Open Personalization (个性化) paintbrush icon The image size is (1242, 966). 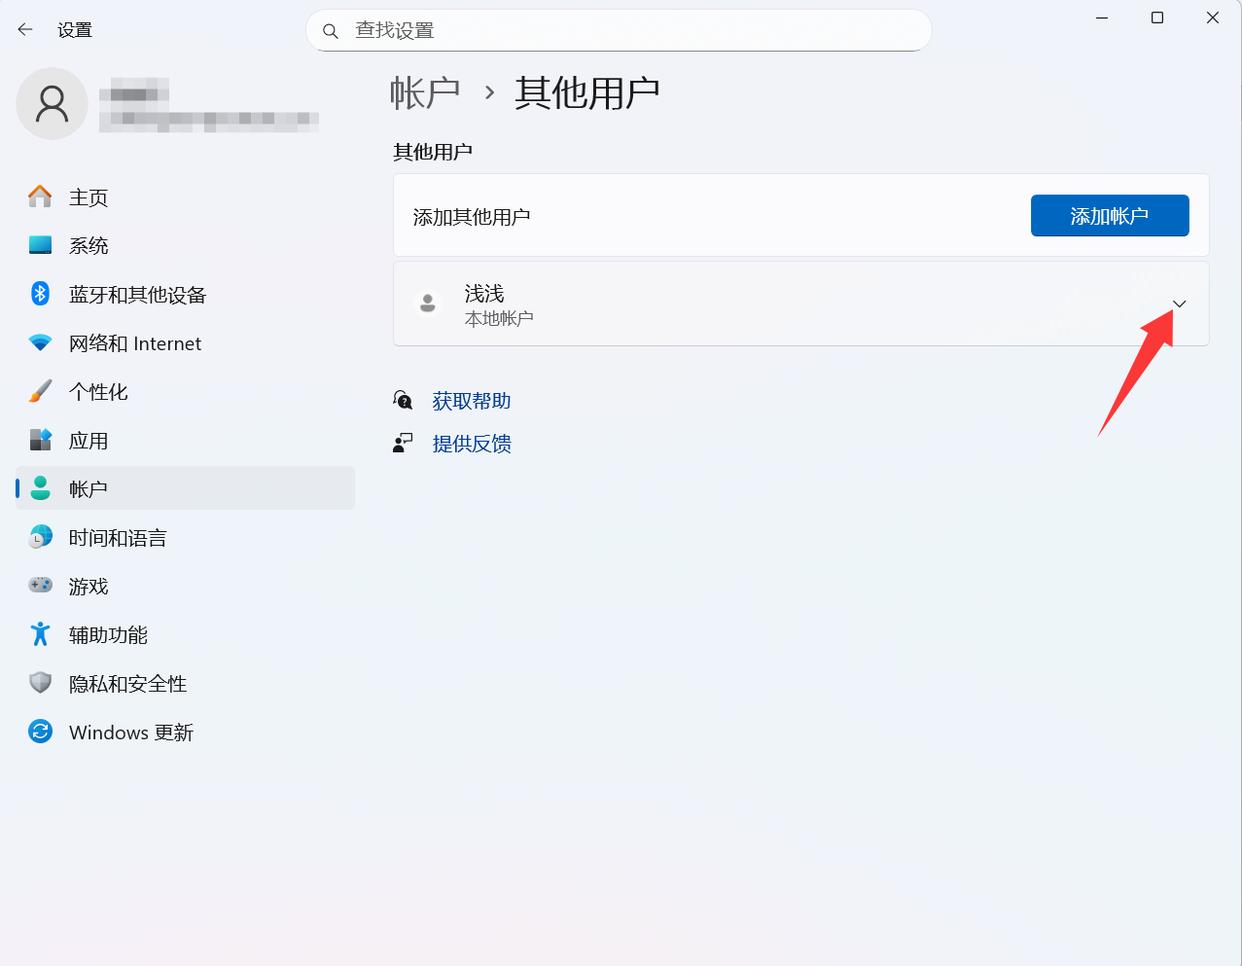(x=40, y=391)
